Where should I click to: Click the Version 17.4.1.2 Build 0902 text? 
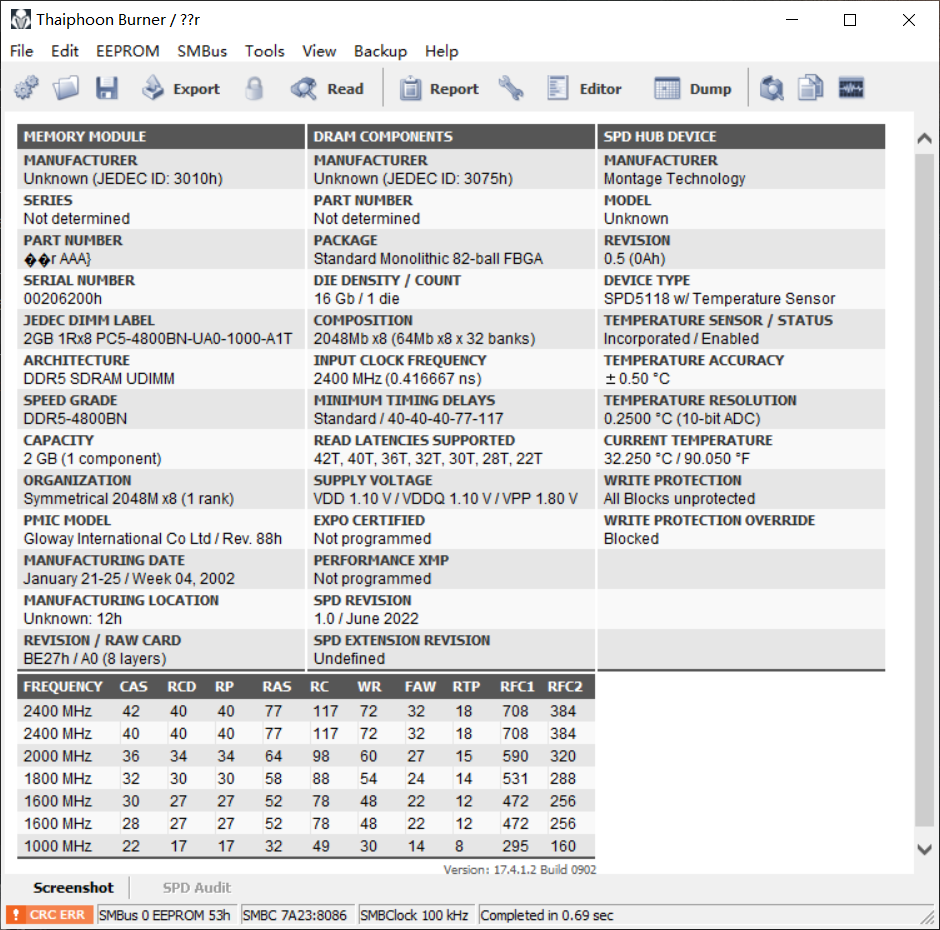tap(520, 869)
